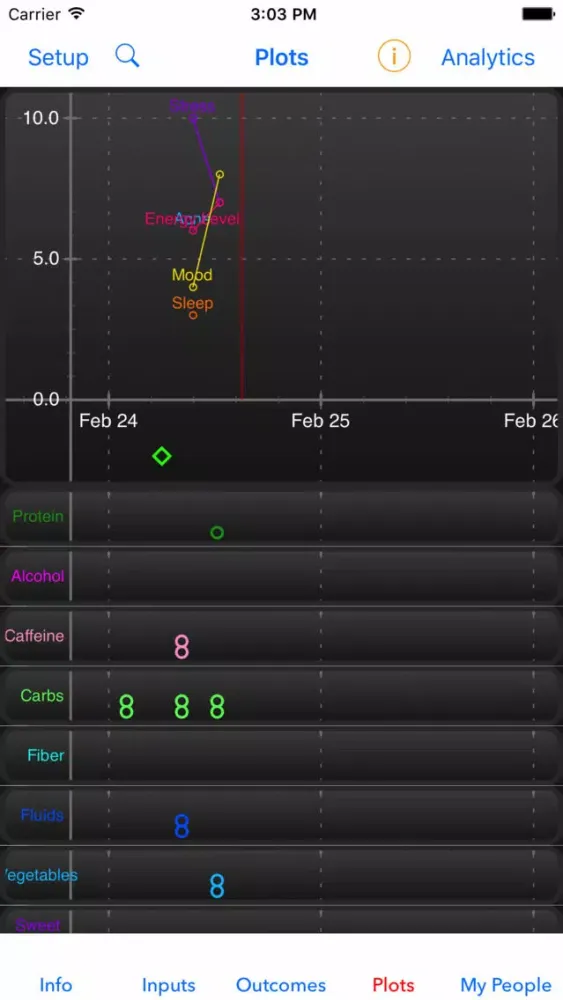Click the 5.0 axis value
Viewport: 563px width, 1000px height.
[46, 259]
